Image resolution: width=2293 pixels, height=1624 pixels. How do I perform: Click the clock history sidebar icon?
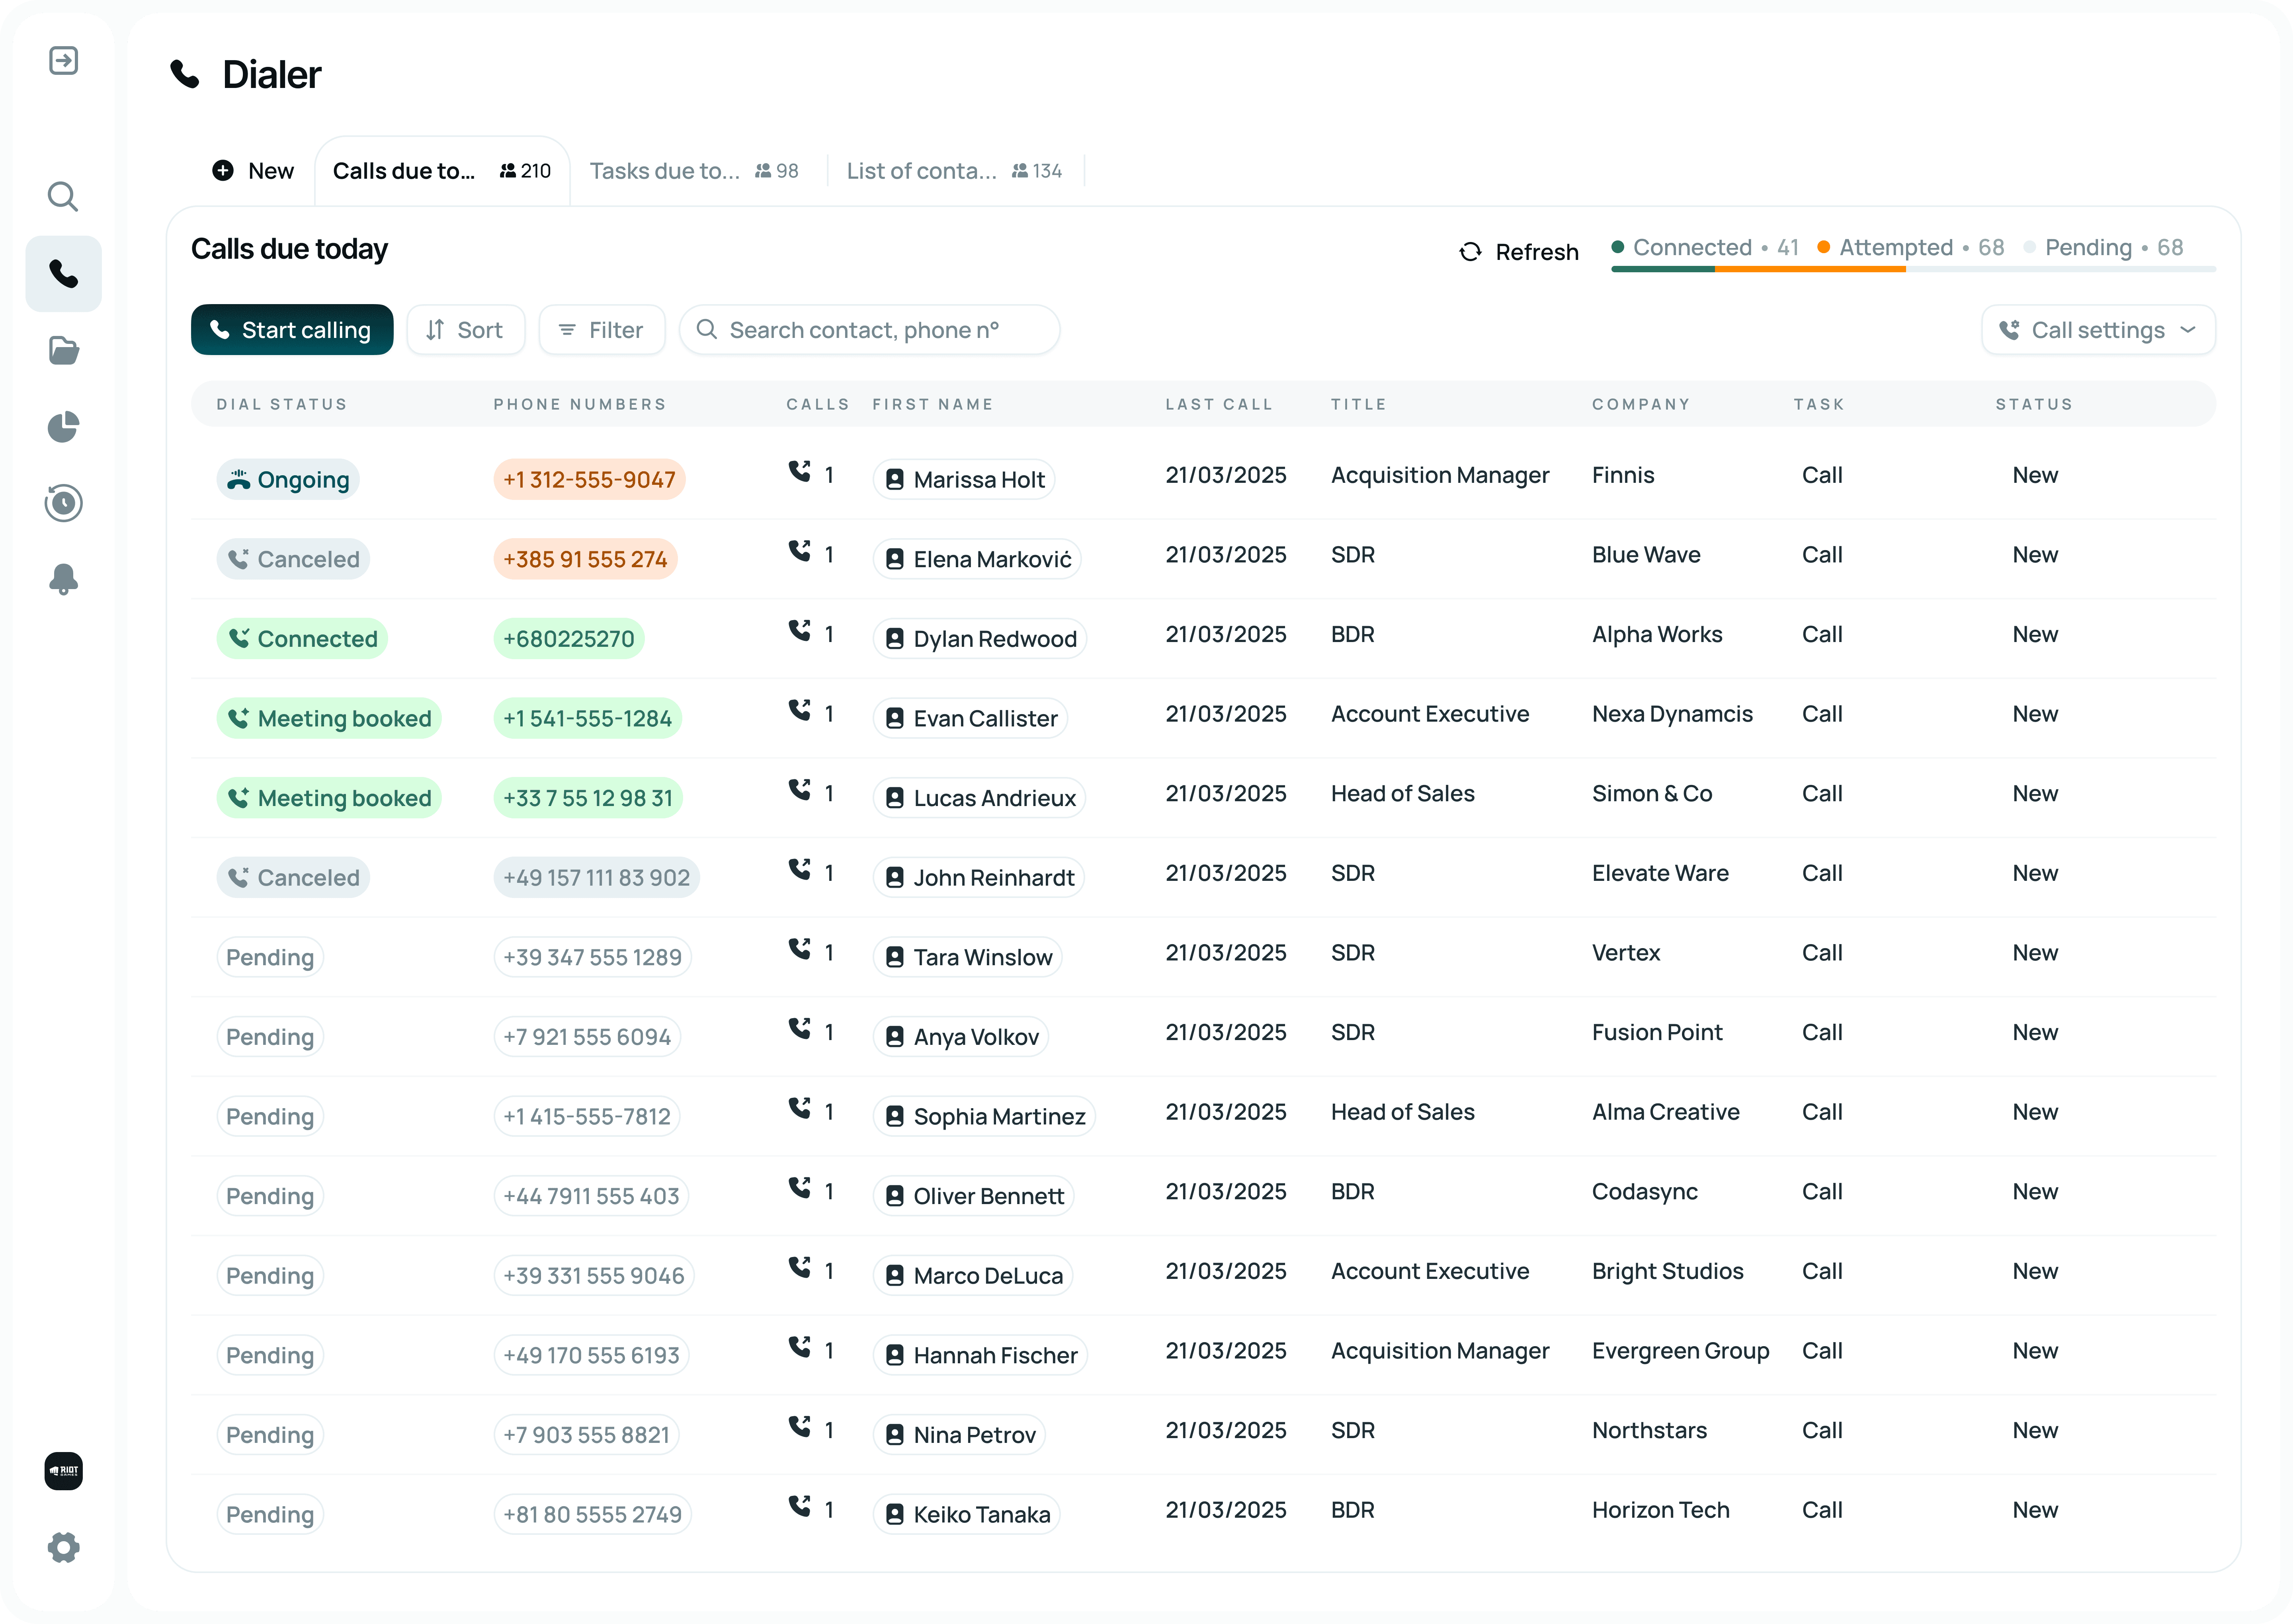pyautogui.click(x=63, y=503)
